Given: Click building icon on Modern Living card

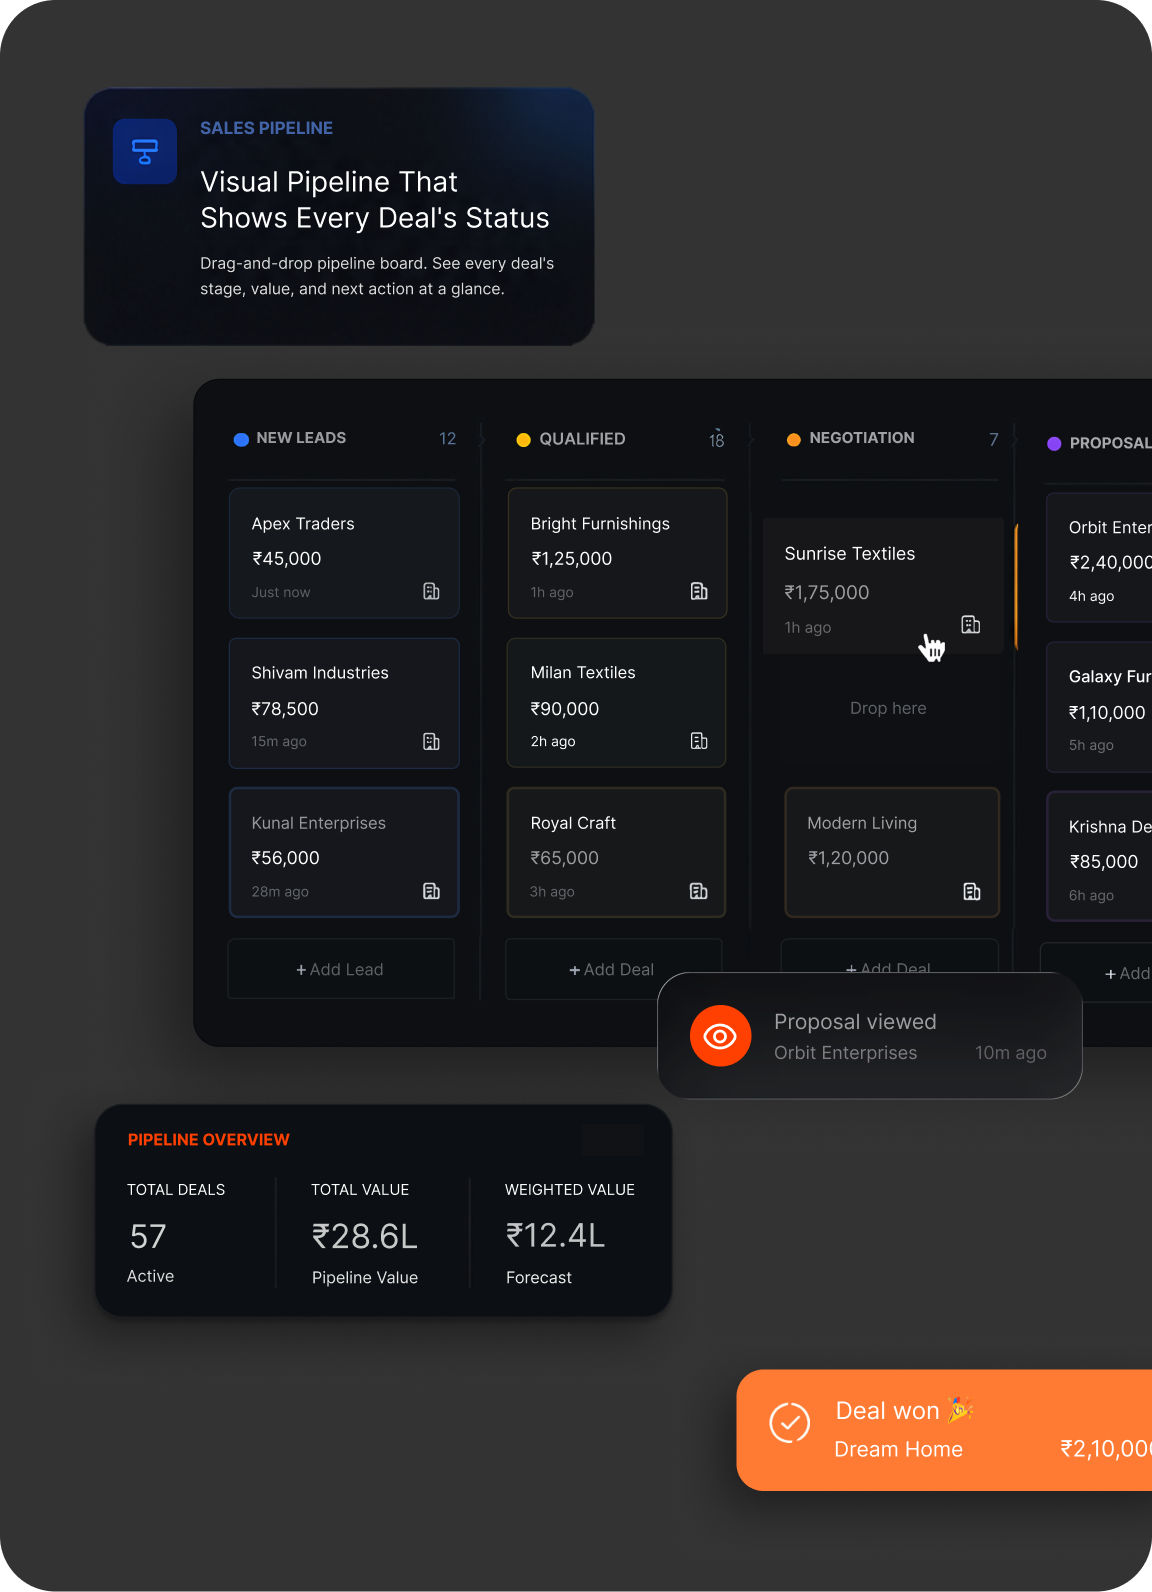Looking at the screenshot, I should [971, 891].
